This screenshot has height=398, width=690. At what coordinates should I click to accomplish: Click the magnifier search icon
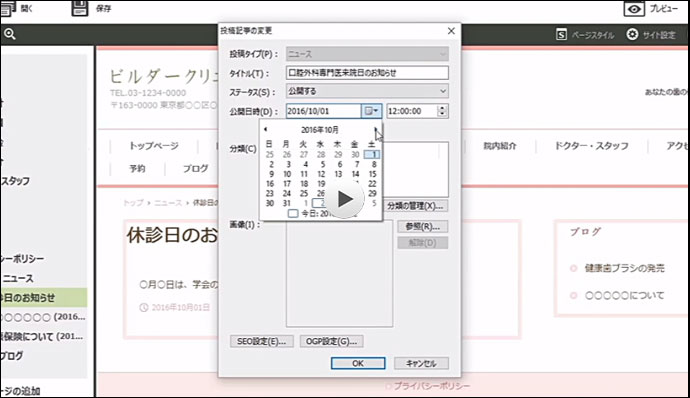9,34
